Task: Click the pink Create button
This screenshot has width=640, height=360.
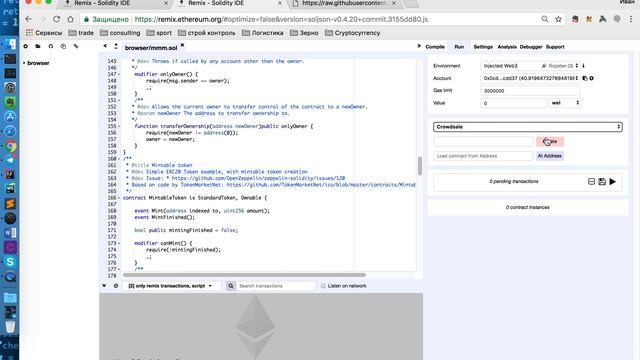Action: coord(550,141)
